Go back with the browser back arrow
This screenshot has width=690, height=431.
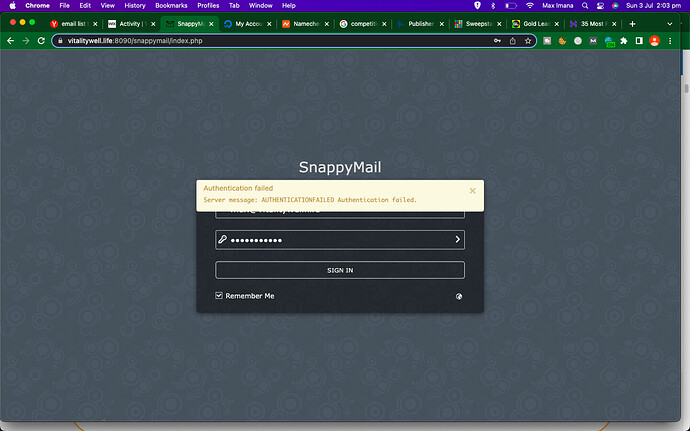pos(11,41)
